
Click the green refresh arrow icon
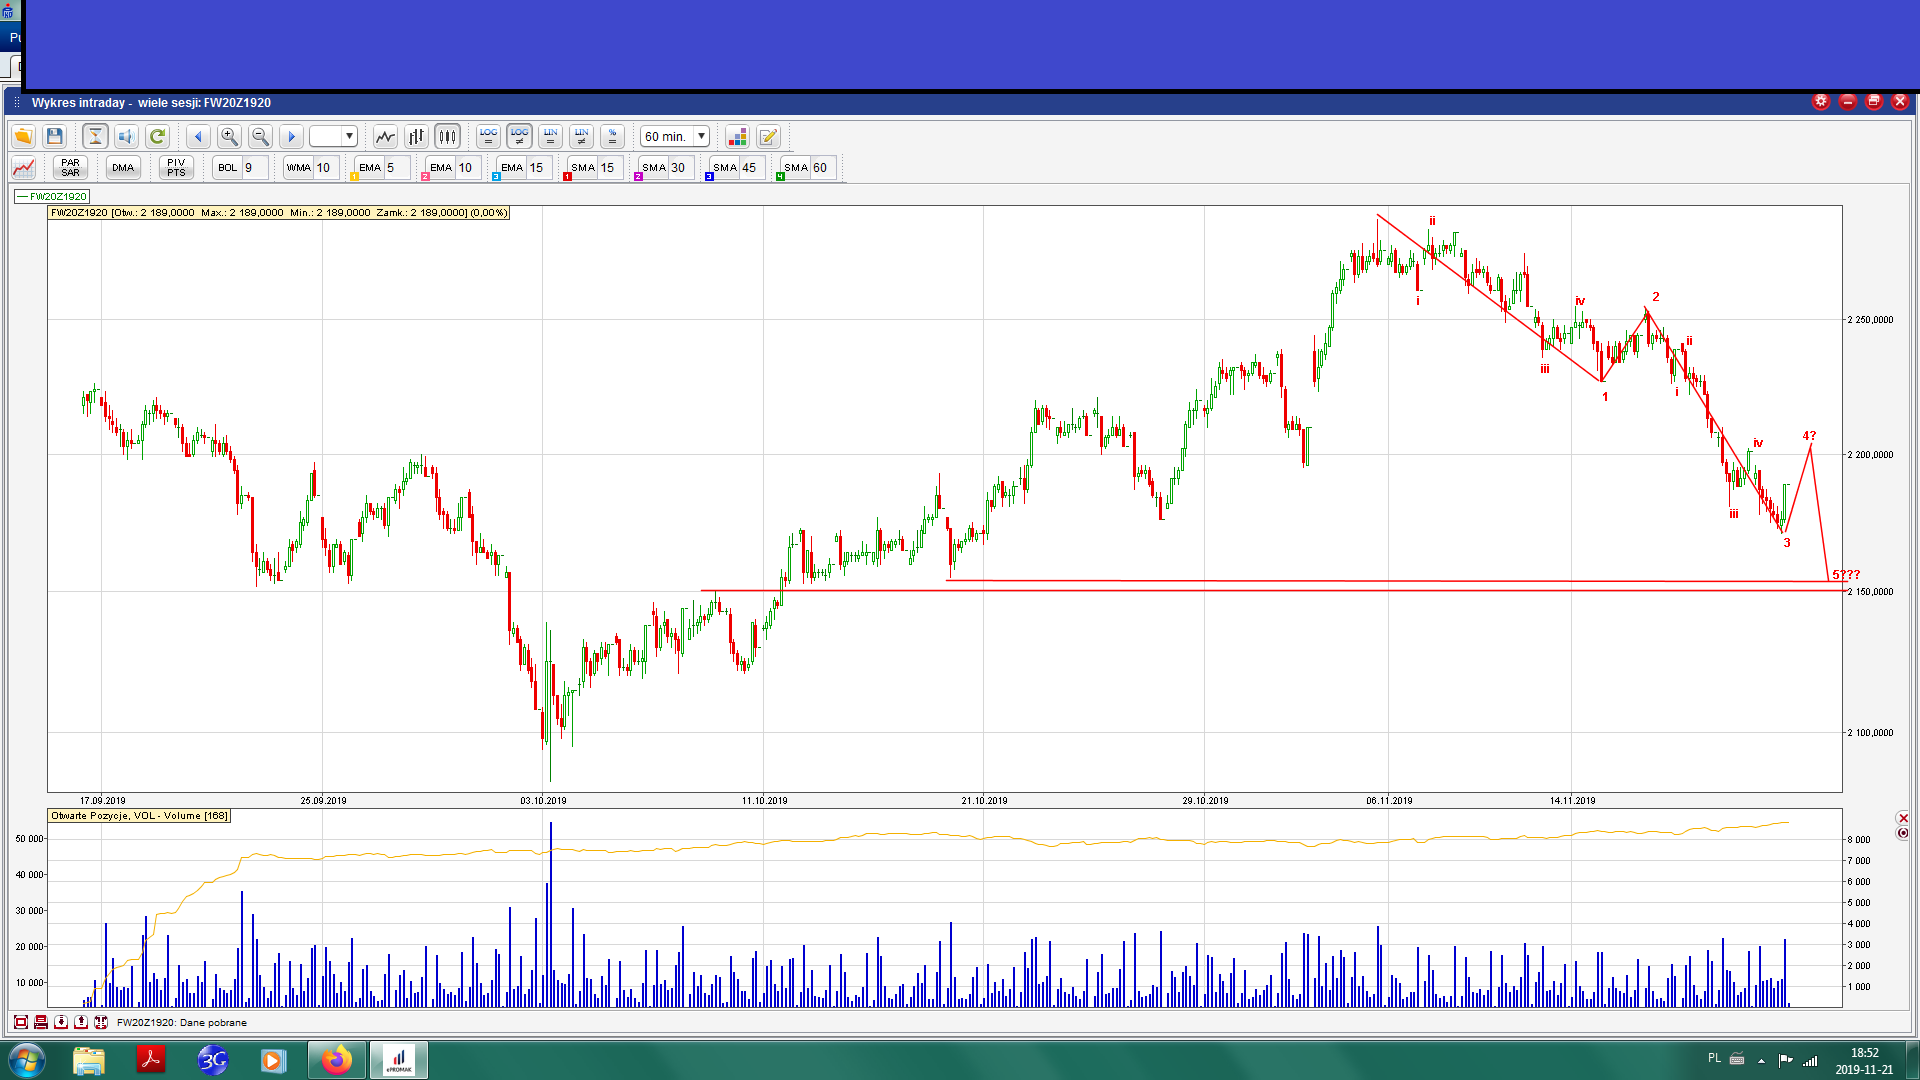(x=157, y=137)
